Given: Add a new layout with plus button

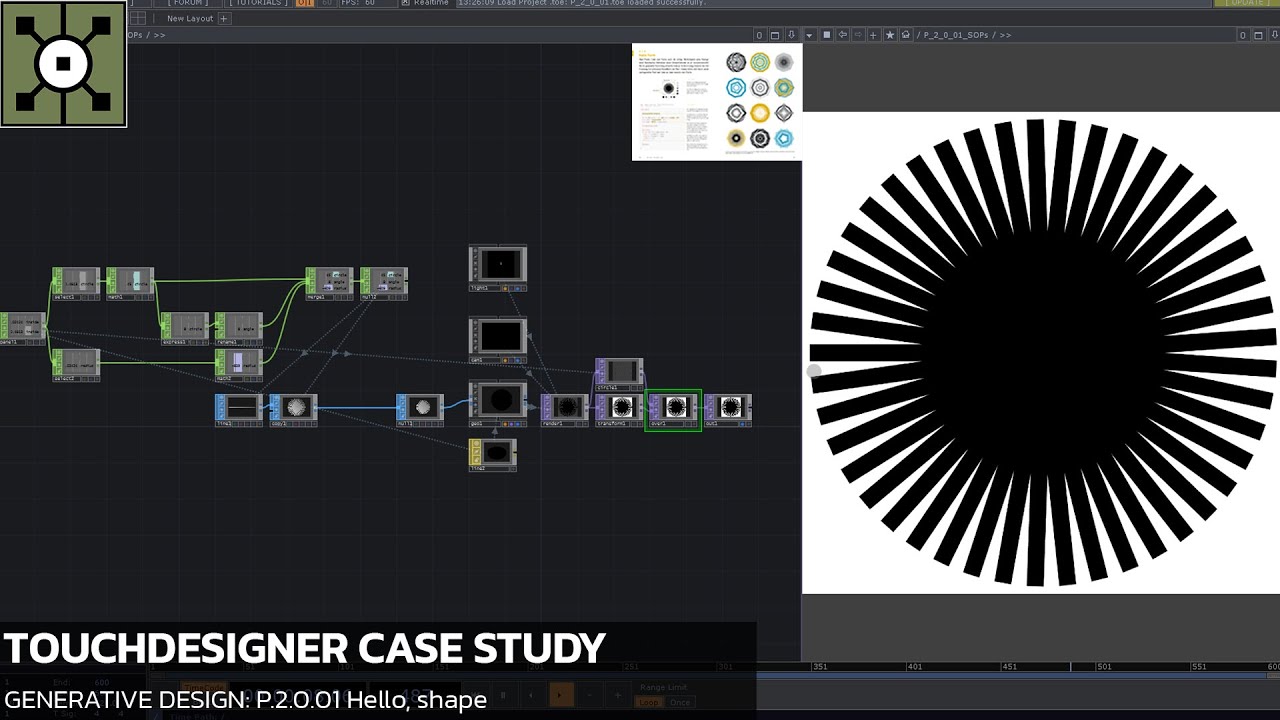Looking at the screenshot, I should click(224, 18).
